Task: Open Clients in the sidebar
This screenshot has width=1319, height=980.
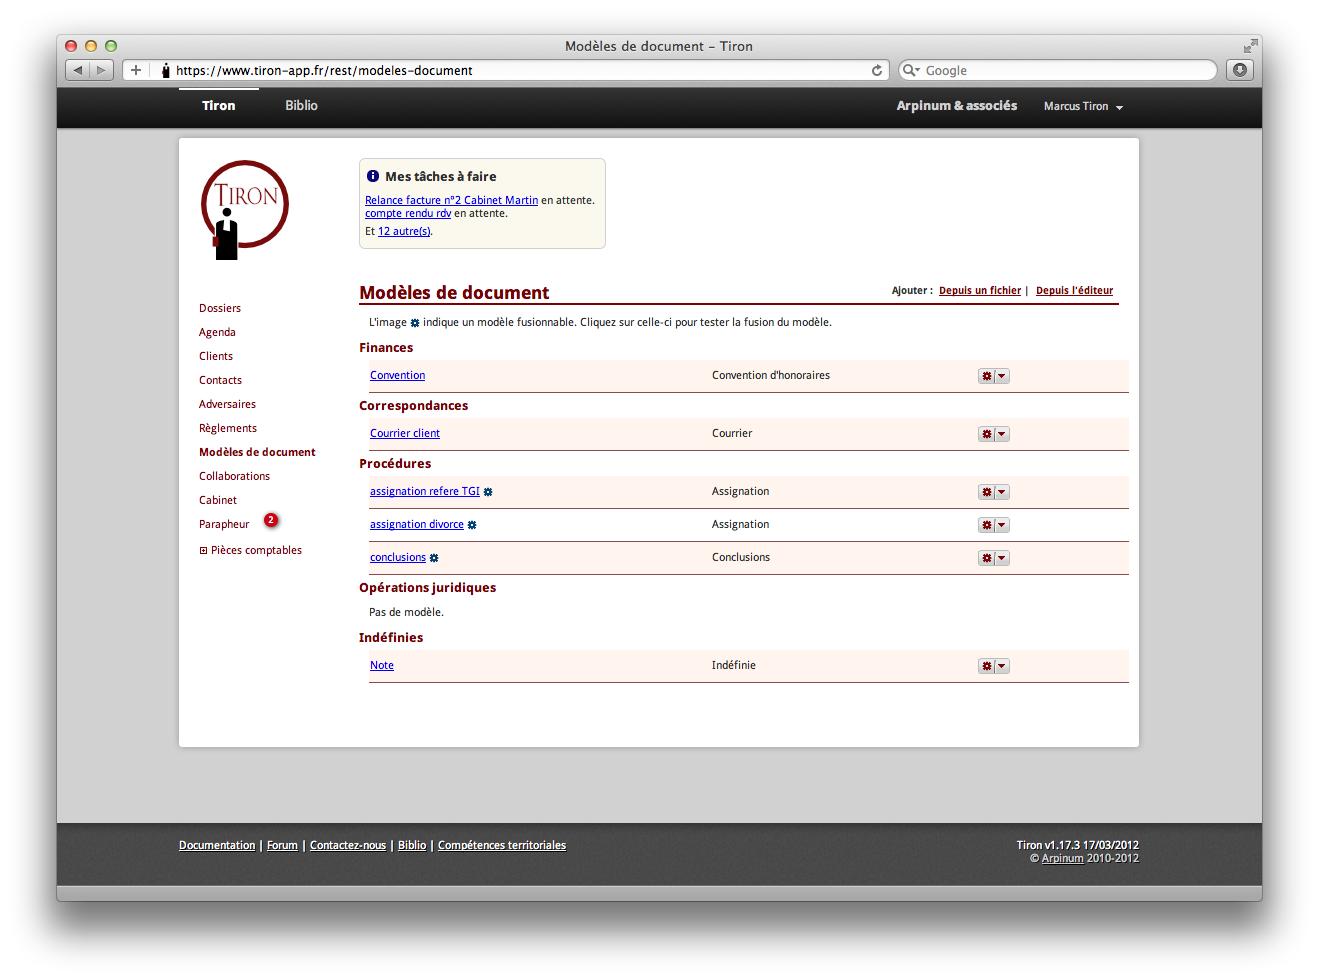Action: tap(216, 356)
